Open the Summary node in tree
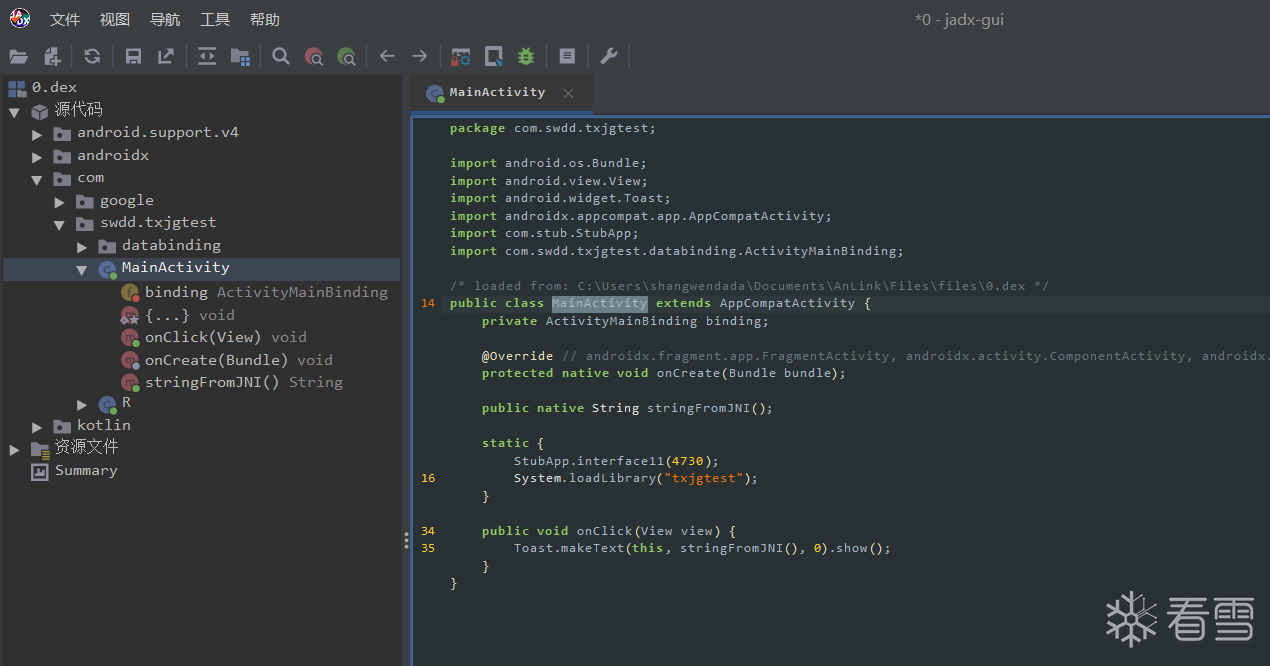The width and height of the screenshot is (1270, 666). [85, 471]
